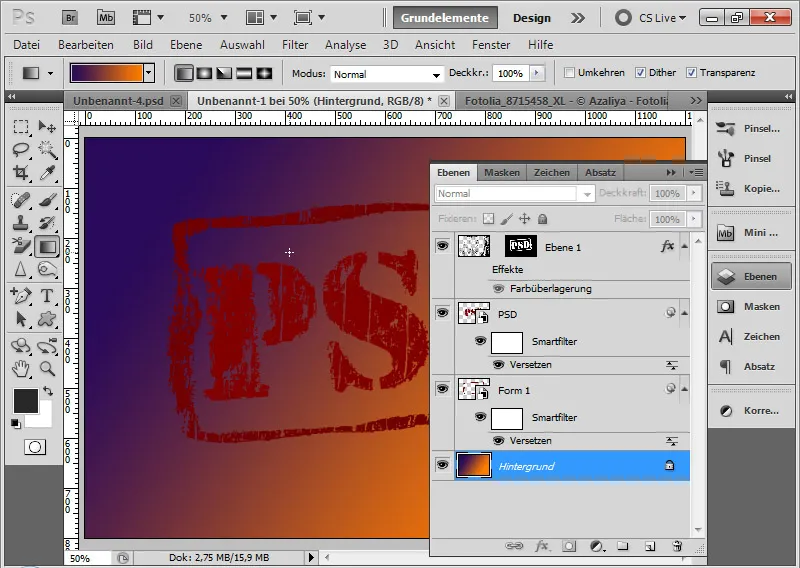The image size is (800, 568).
Task: Choose the radial gradient style
Action: [204, 73]
